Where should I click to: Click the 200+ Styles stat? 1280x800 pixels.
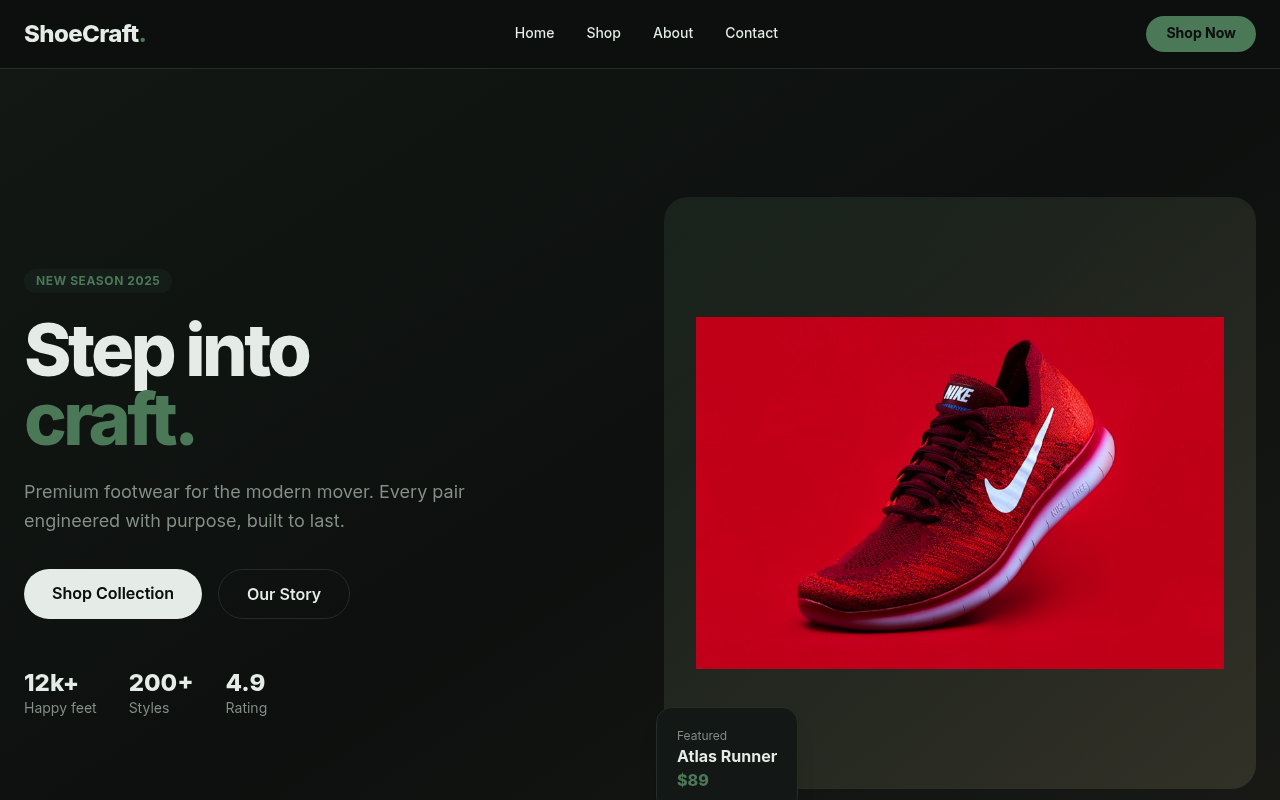(161, 693)
